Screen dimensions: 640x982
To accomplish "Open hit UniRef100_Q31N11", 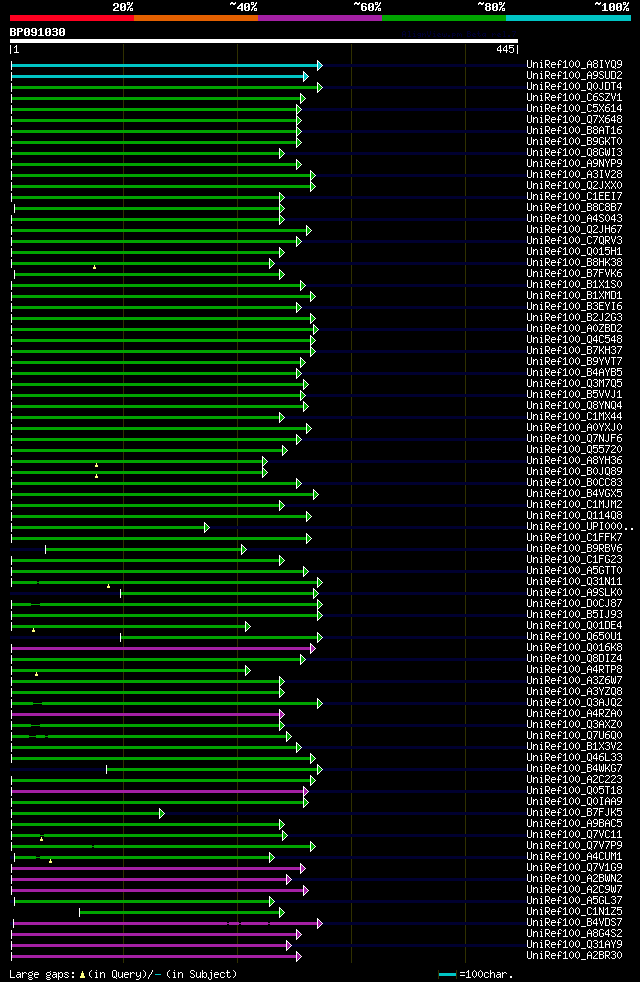I will coord(574,582).
